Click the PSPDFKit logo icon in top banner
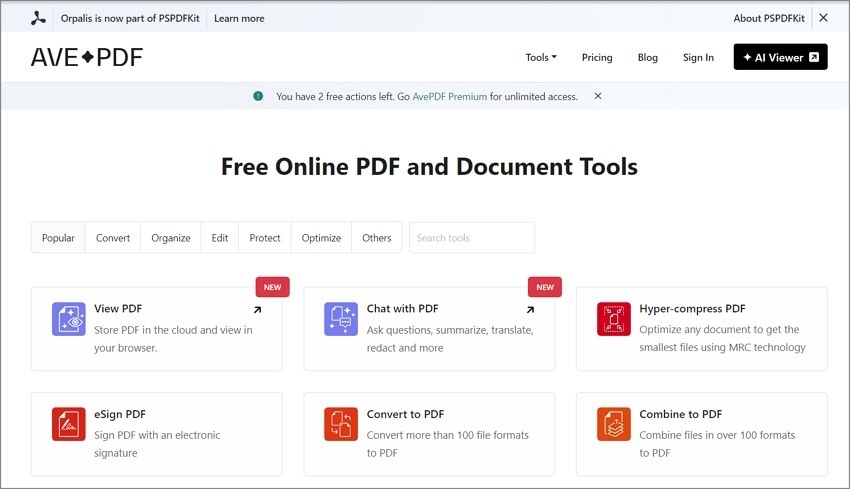This screenshot has height=489, width=850. (x=38, y=18)
